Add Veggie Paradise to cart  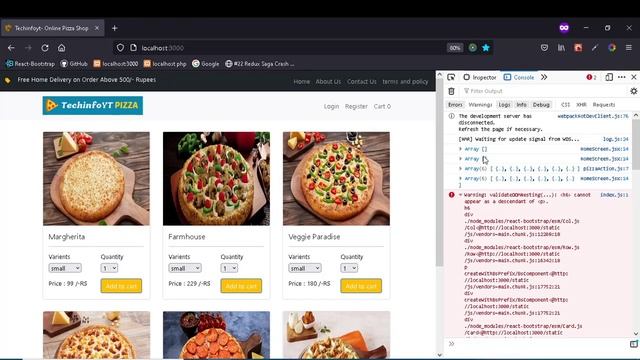point(361,286)
